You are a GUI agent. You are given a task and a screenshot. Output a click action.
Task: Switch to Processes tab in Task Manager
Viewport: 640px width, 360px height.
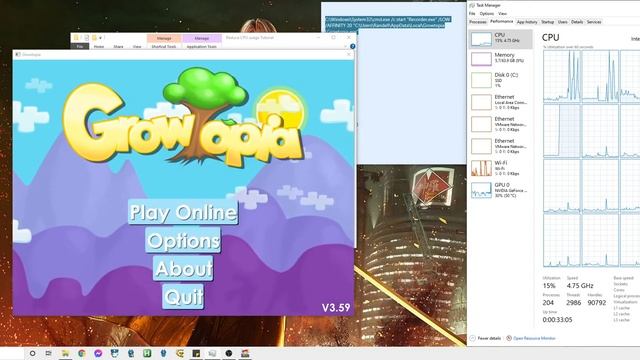click(x=478, y=22)
